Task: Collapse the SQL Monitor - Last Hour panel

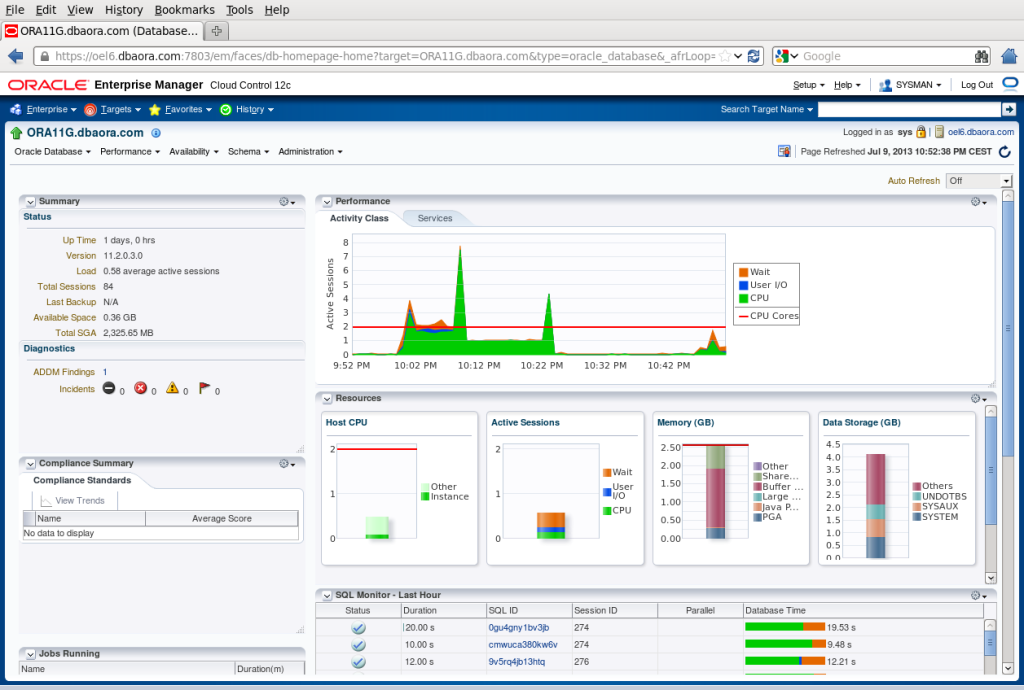Action: pyautogui.click(x=327, y=595)
